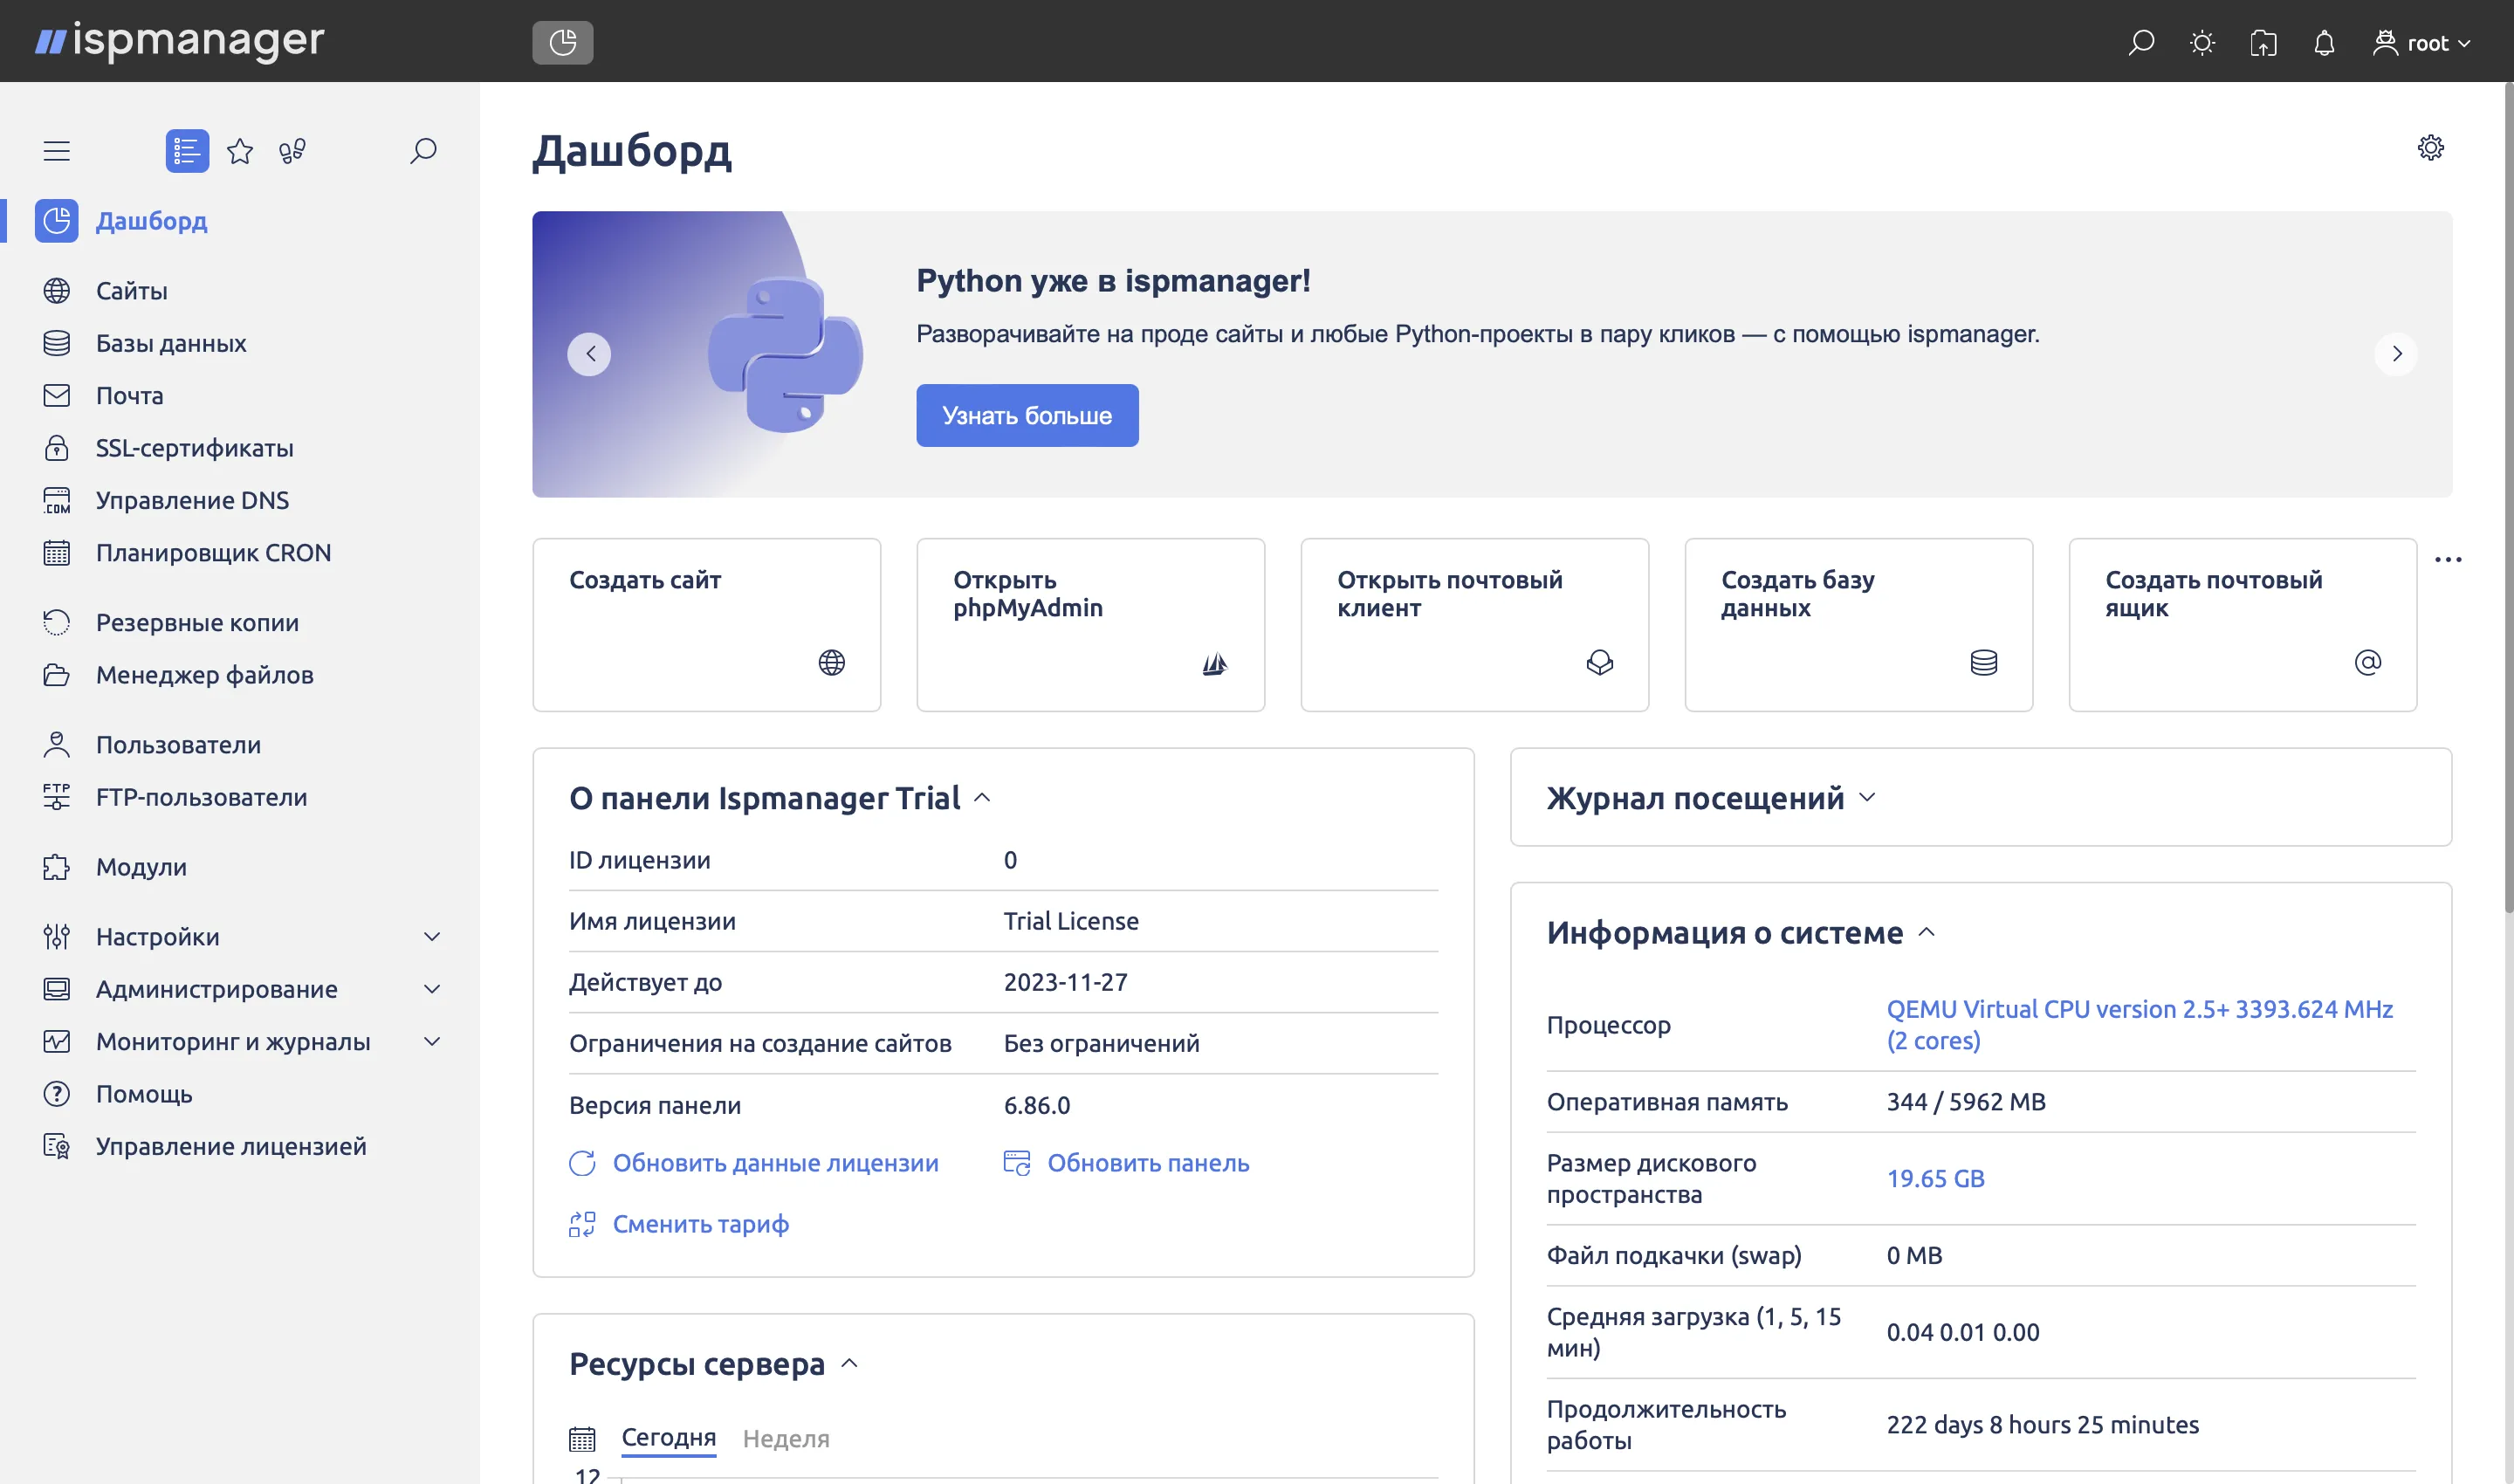Open the root user dropdown
Image resolution: width=2514 pixels, height=1484 pixels.
coord(2422,43)
